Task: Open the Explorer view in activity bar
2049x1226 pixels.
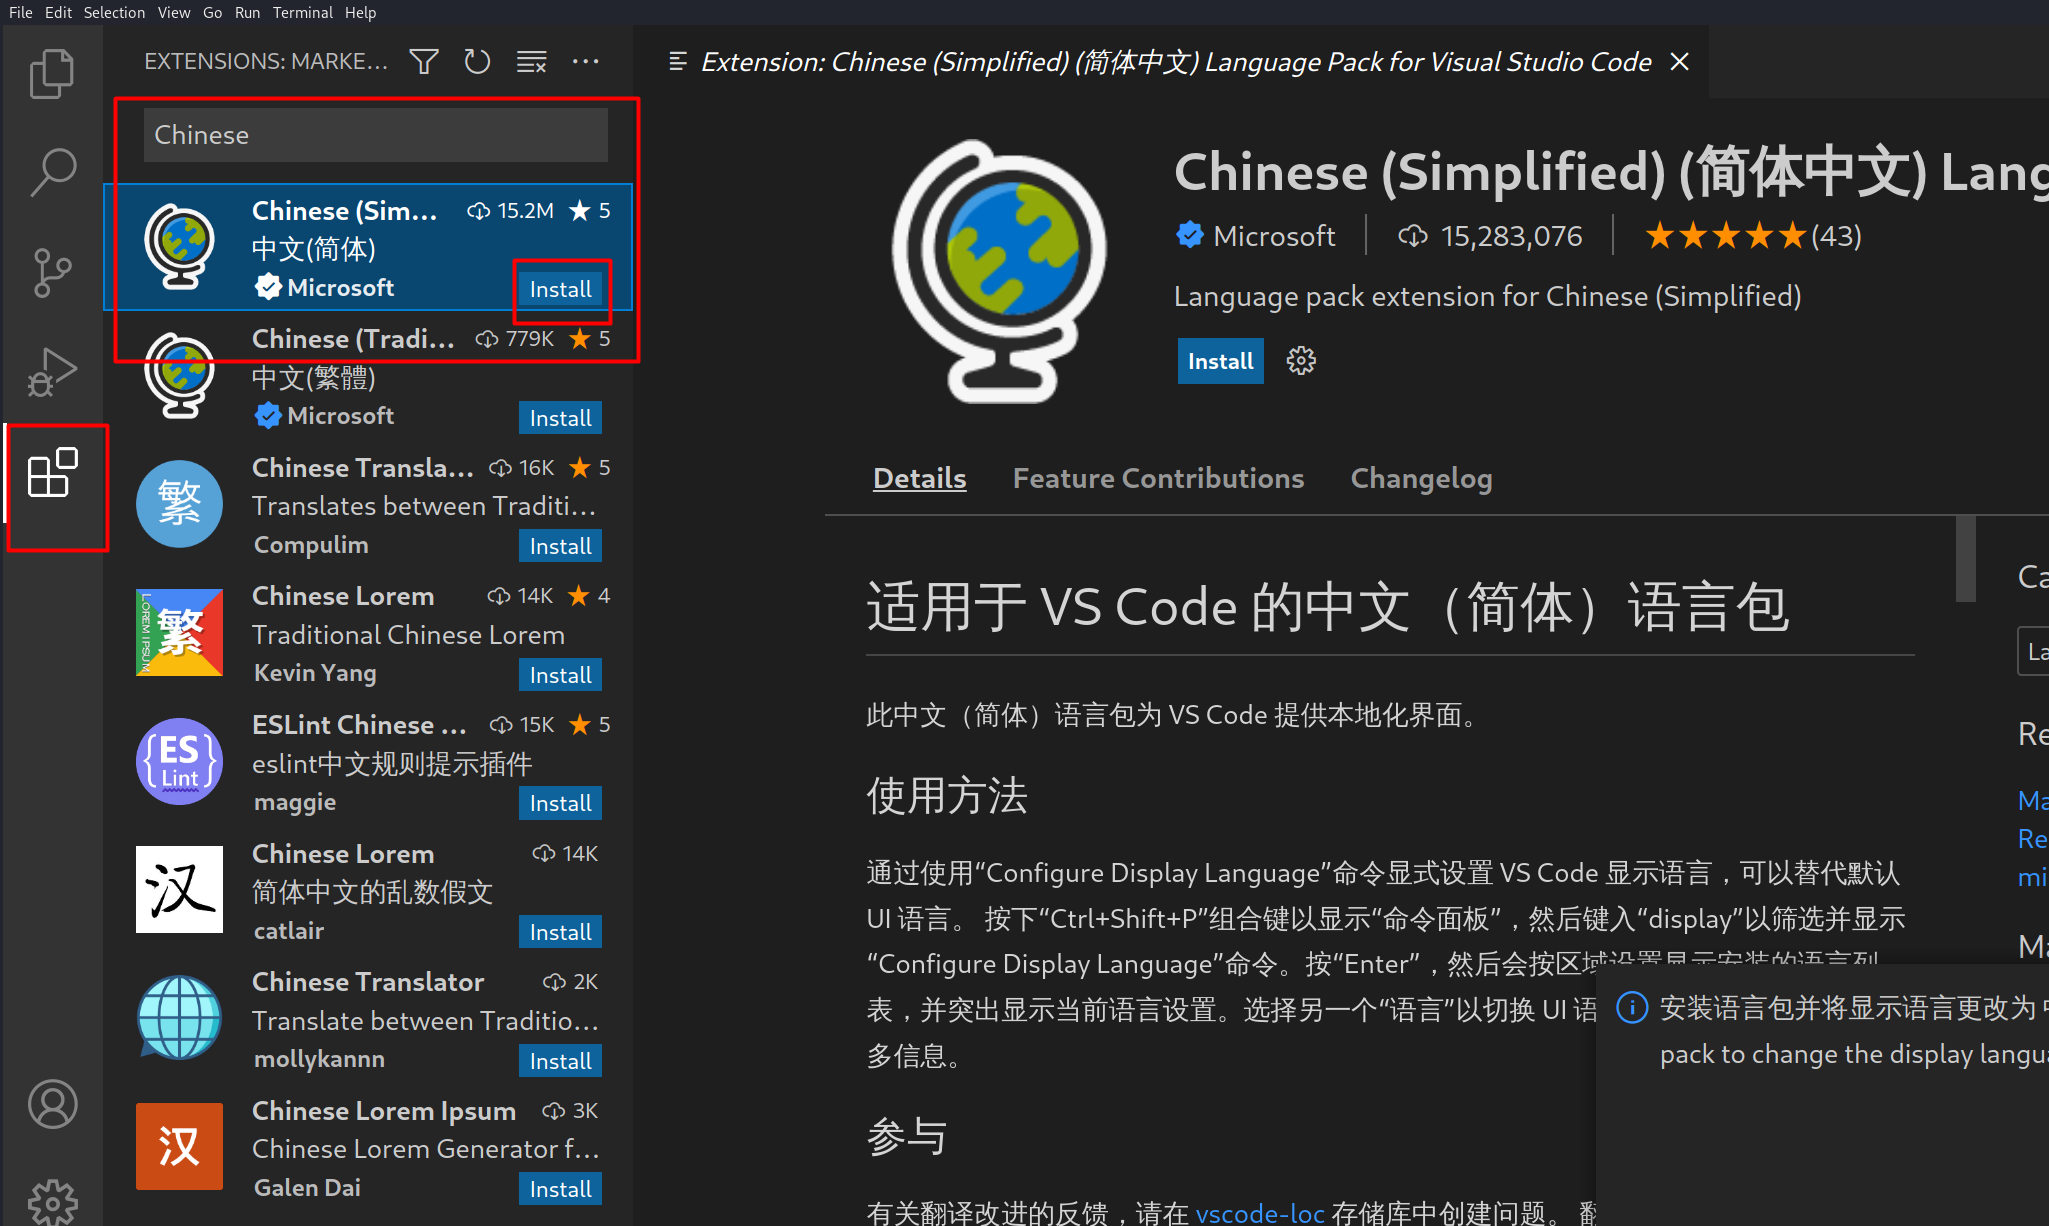Action: coord(52,74)
